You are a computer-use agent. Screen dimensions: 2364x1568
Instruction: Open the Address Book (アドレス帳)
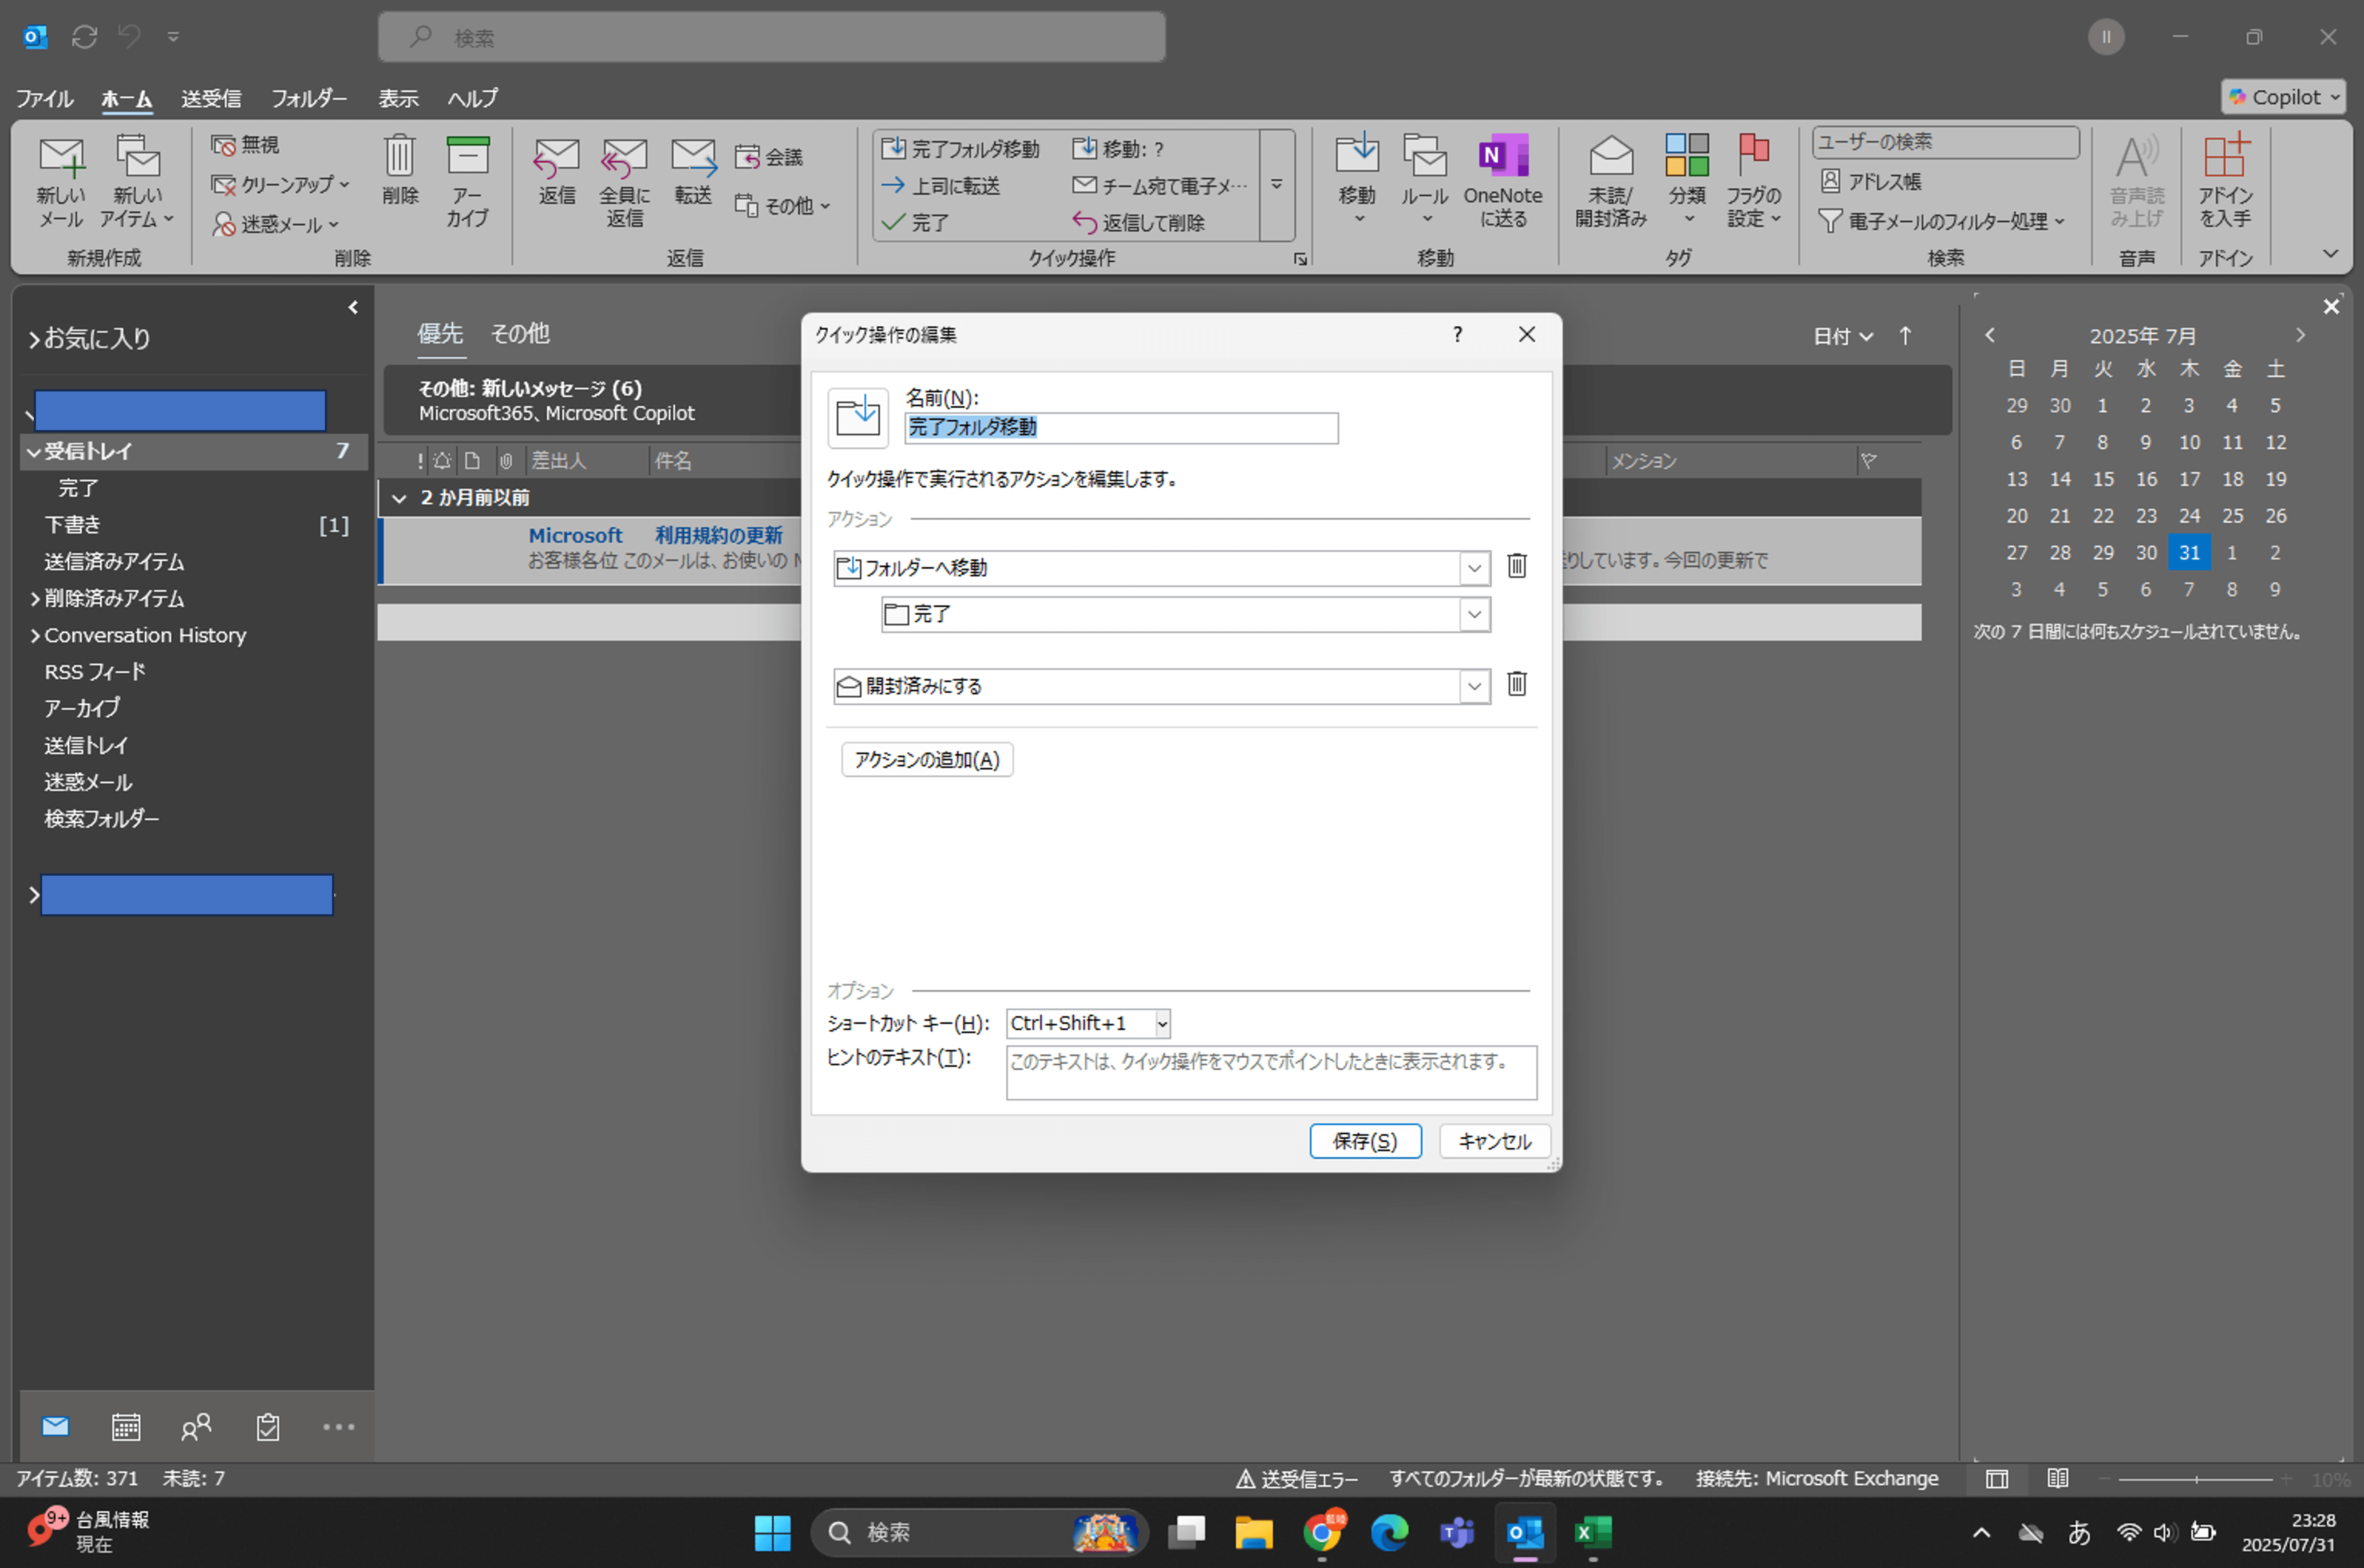coord(1871,181)
